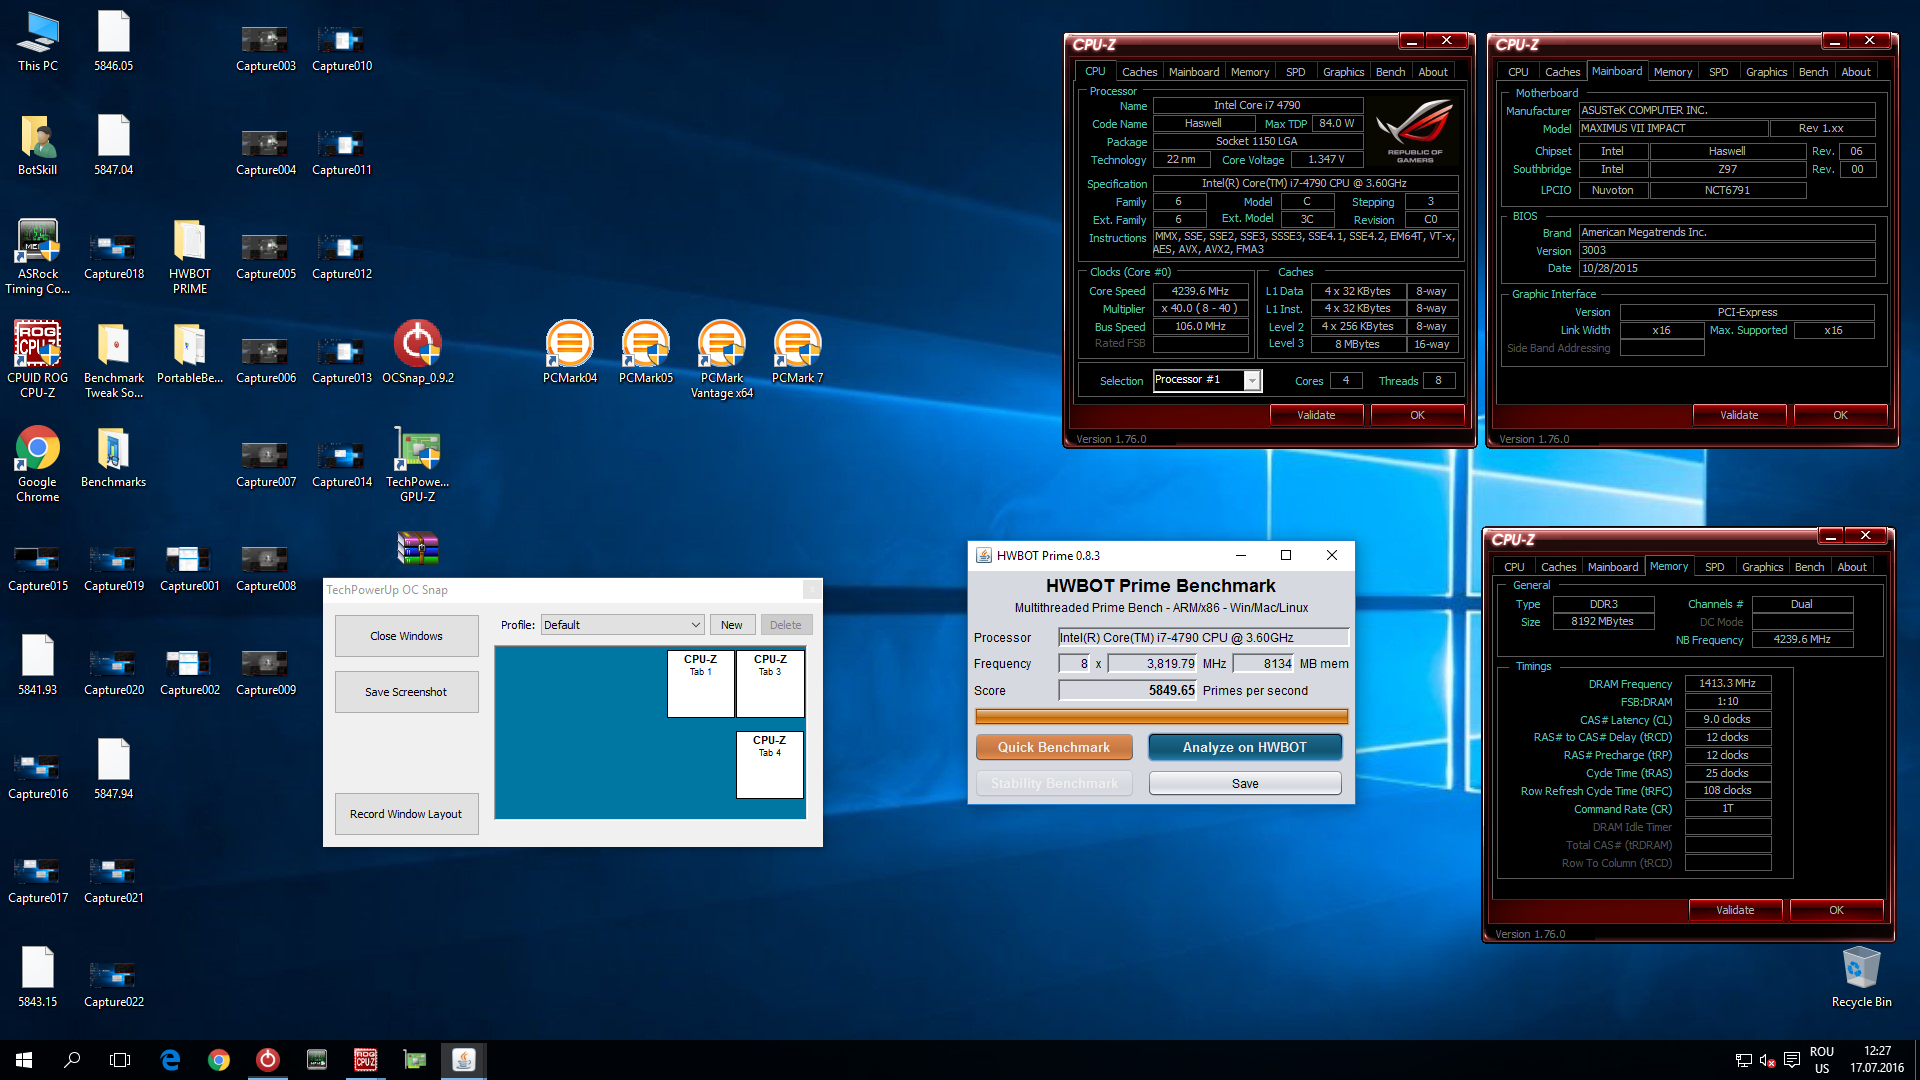Start the Quick Benchmark in HWBOT Prime
1920x1080 pixels.
tap(1054, 747)
